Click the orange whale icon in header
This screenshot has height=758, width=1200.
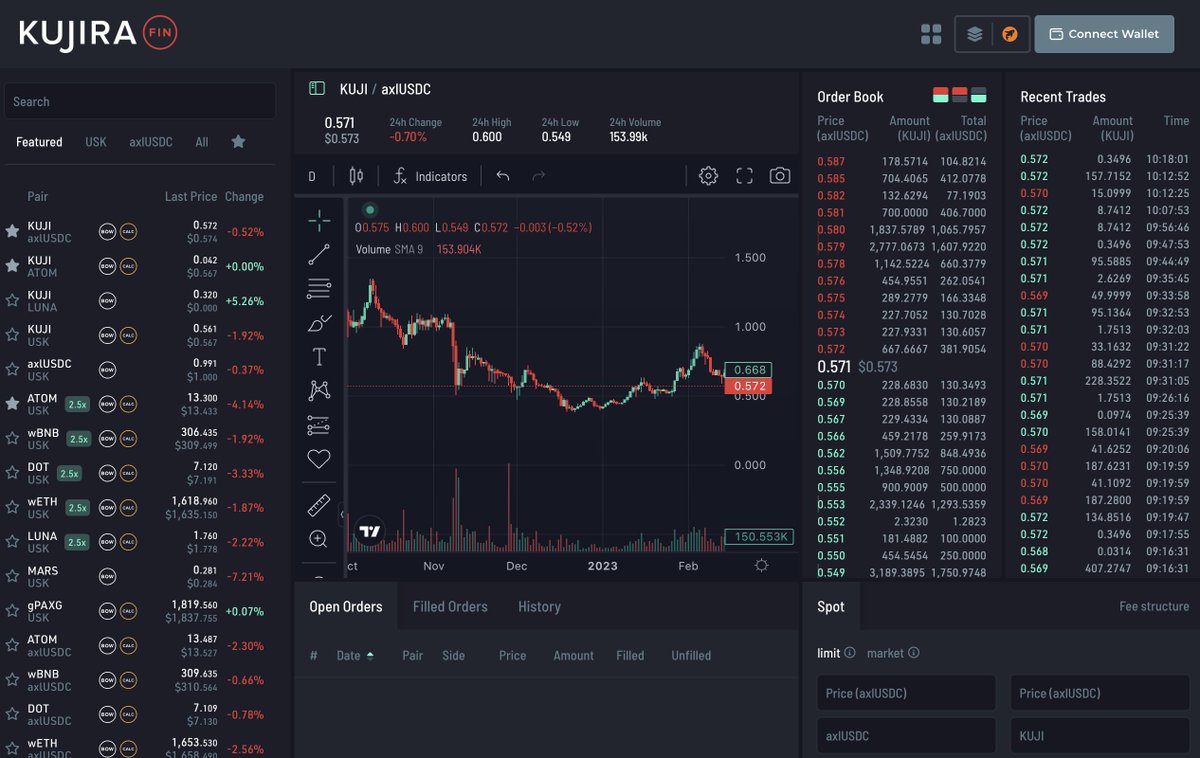click(x=1010, y=34)
